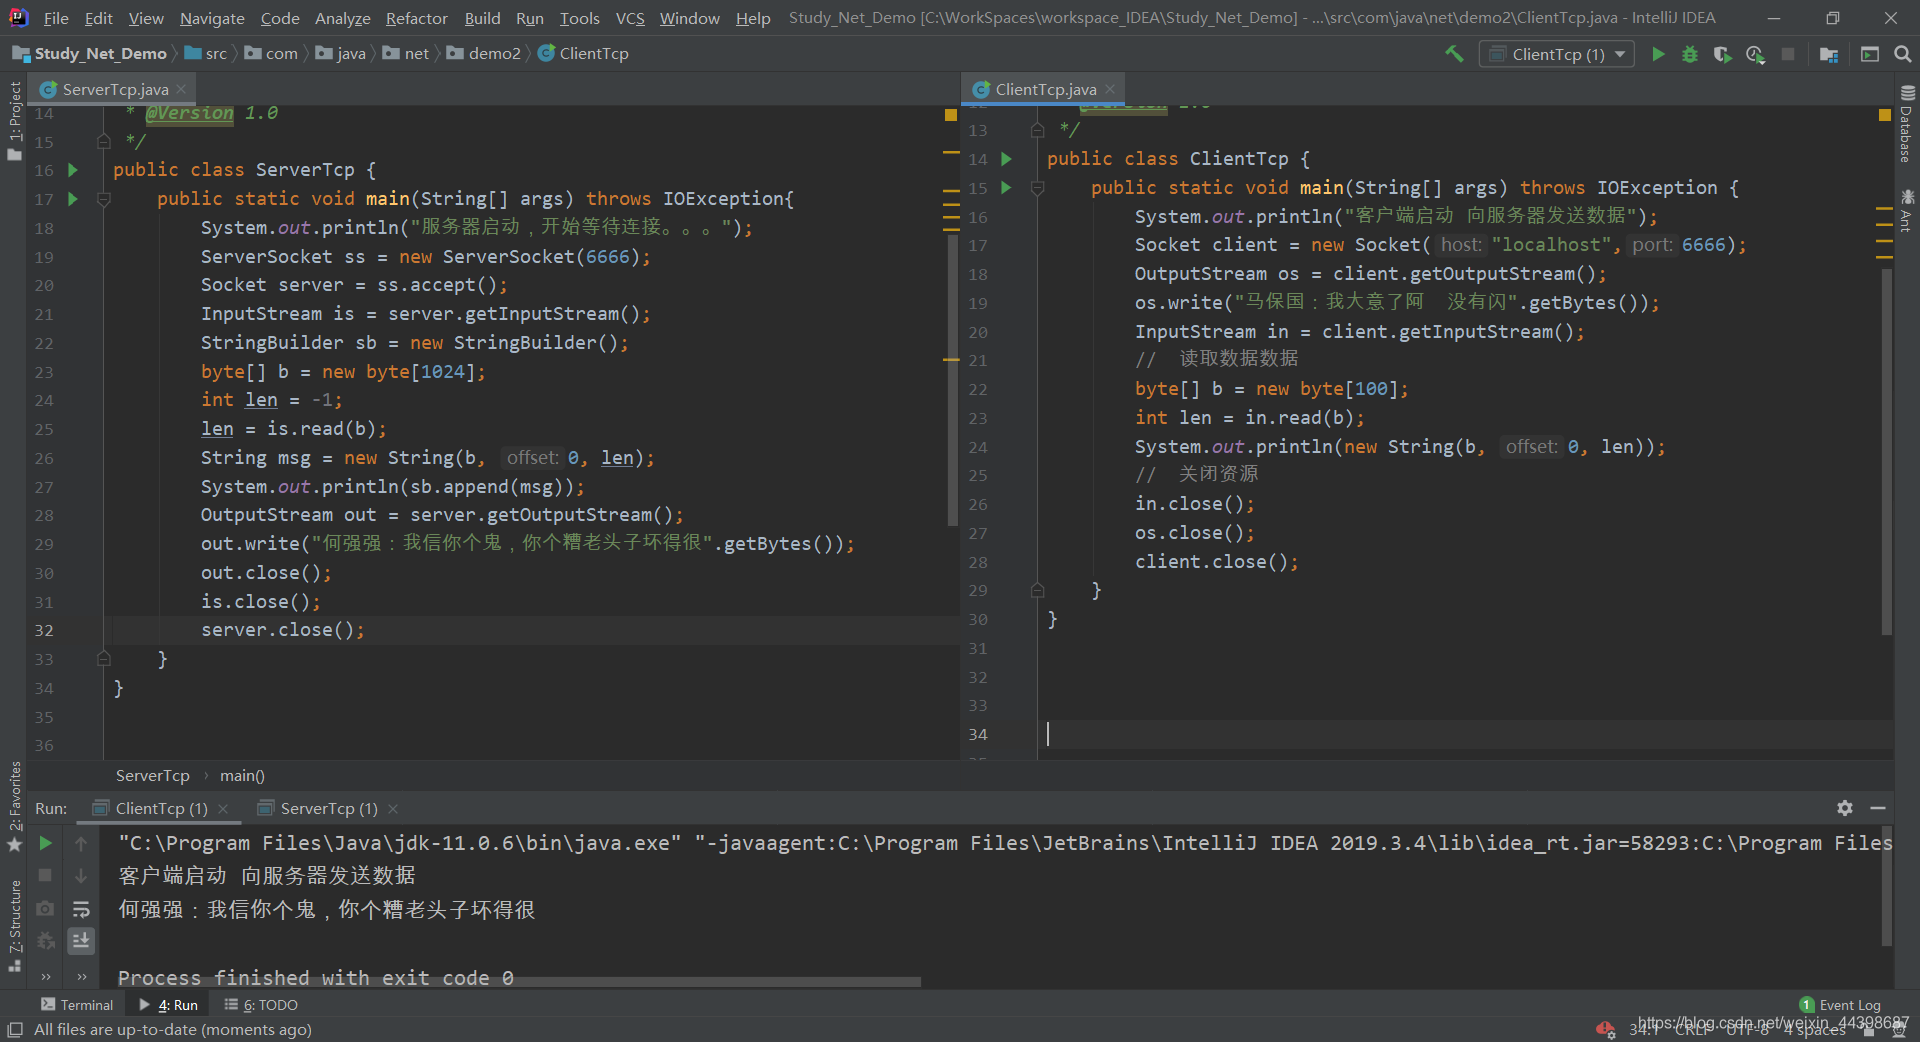Open the Event Log

(1840, 1005)
